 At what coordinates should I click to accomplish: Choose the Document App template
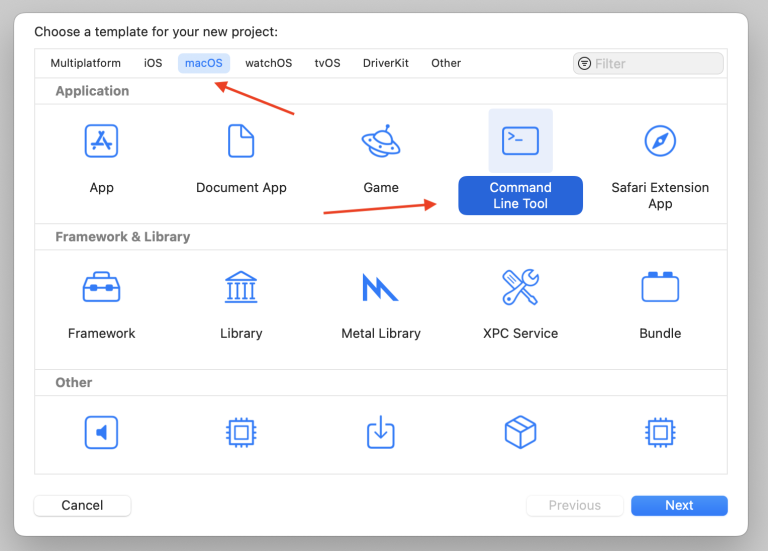241,142
